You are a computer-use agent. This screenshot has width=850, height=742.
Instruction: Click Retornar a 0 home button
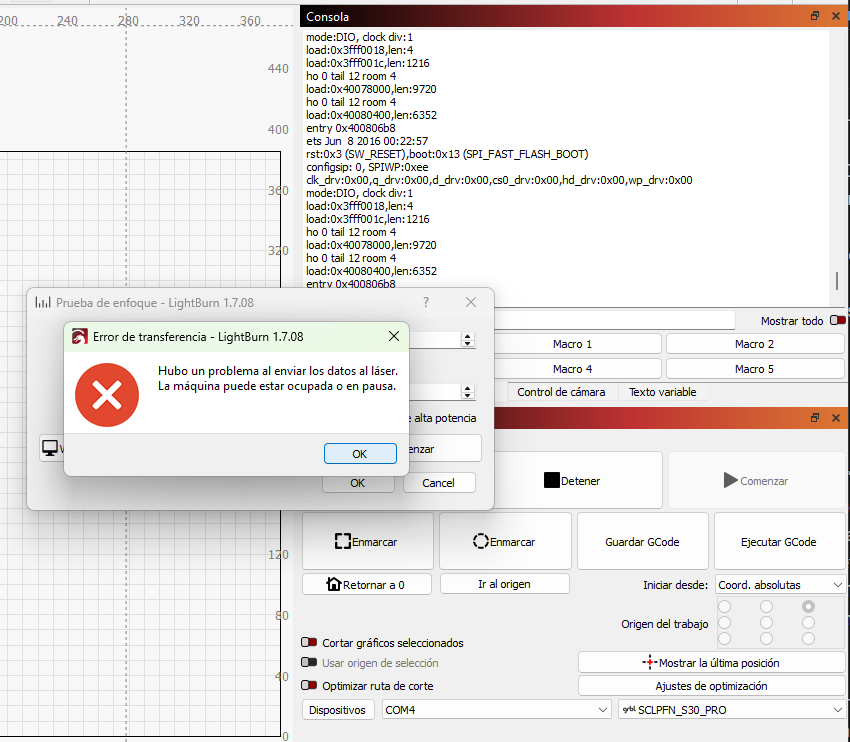point(367,584)
